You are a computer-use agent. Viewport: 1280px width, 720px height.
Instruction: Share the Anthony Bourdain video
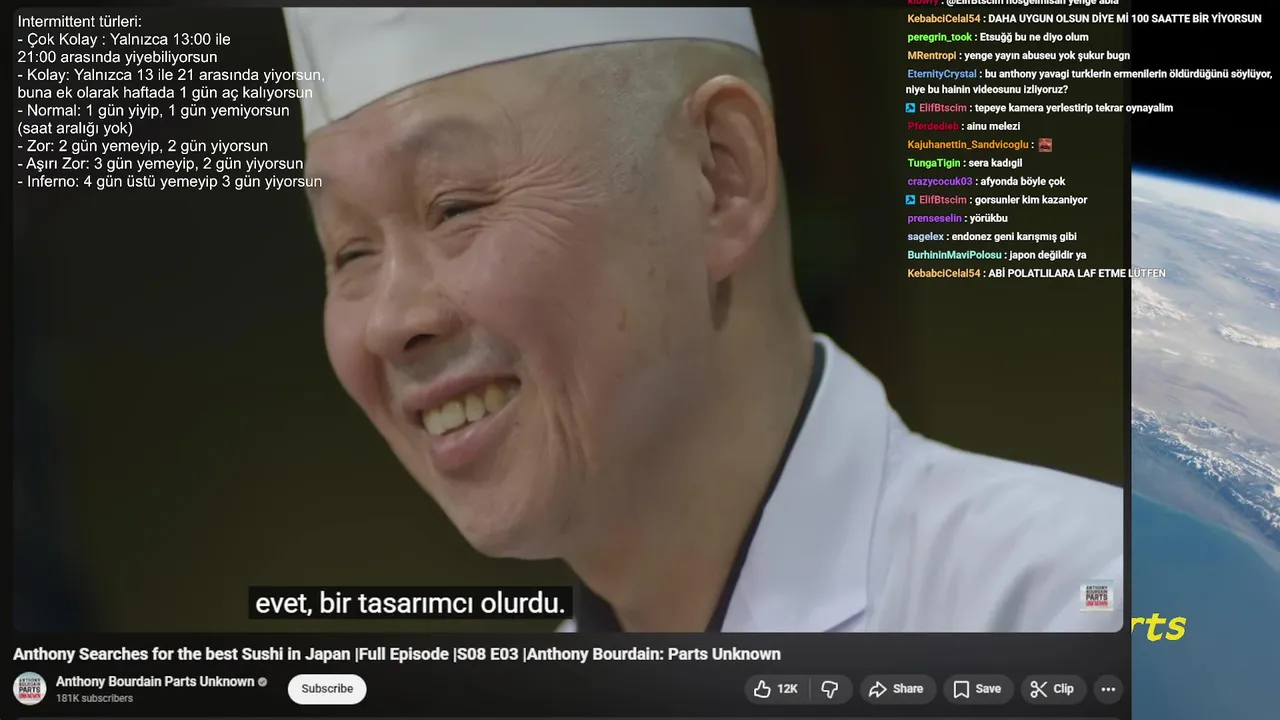coord(896,689)
